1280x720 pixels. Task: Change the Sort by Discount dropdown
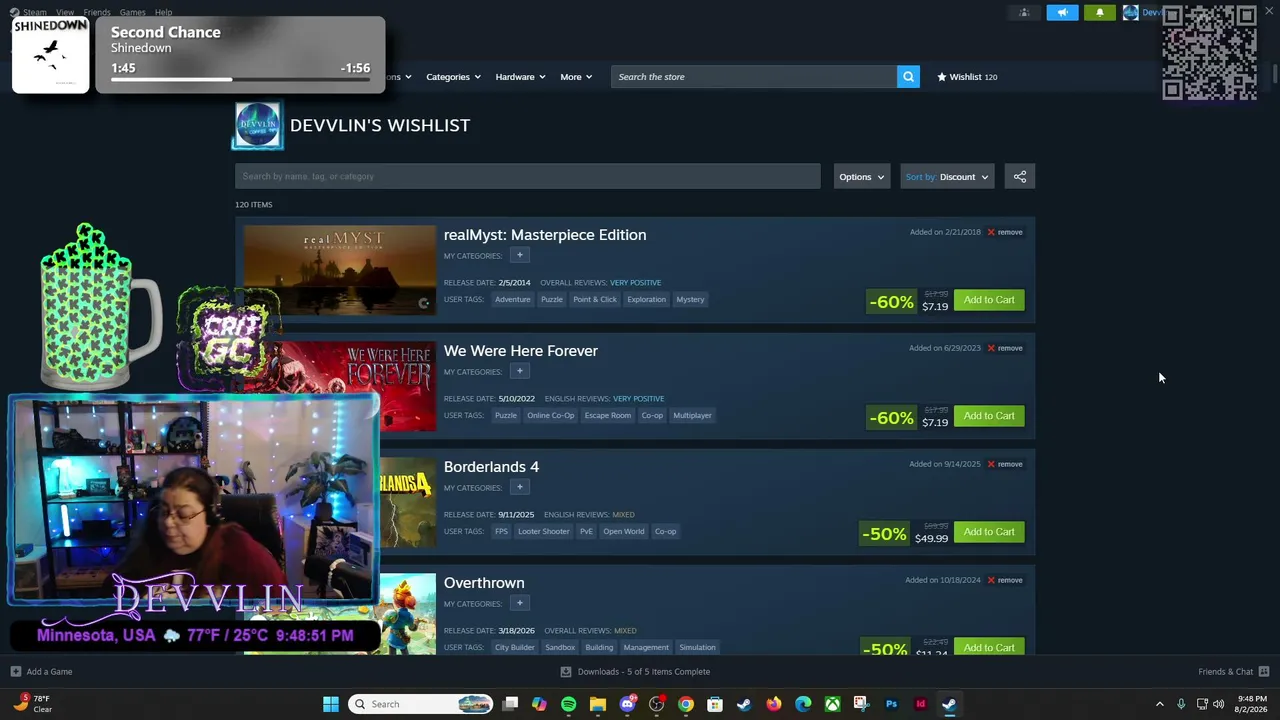coord(947,177)
